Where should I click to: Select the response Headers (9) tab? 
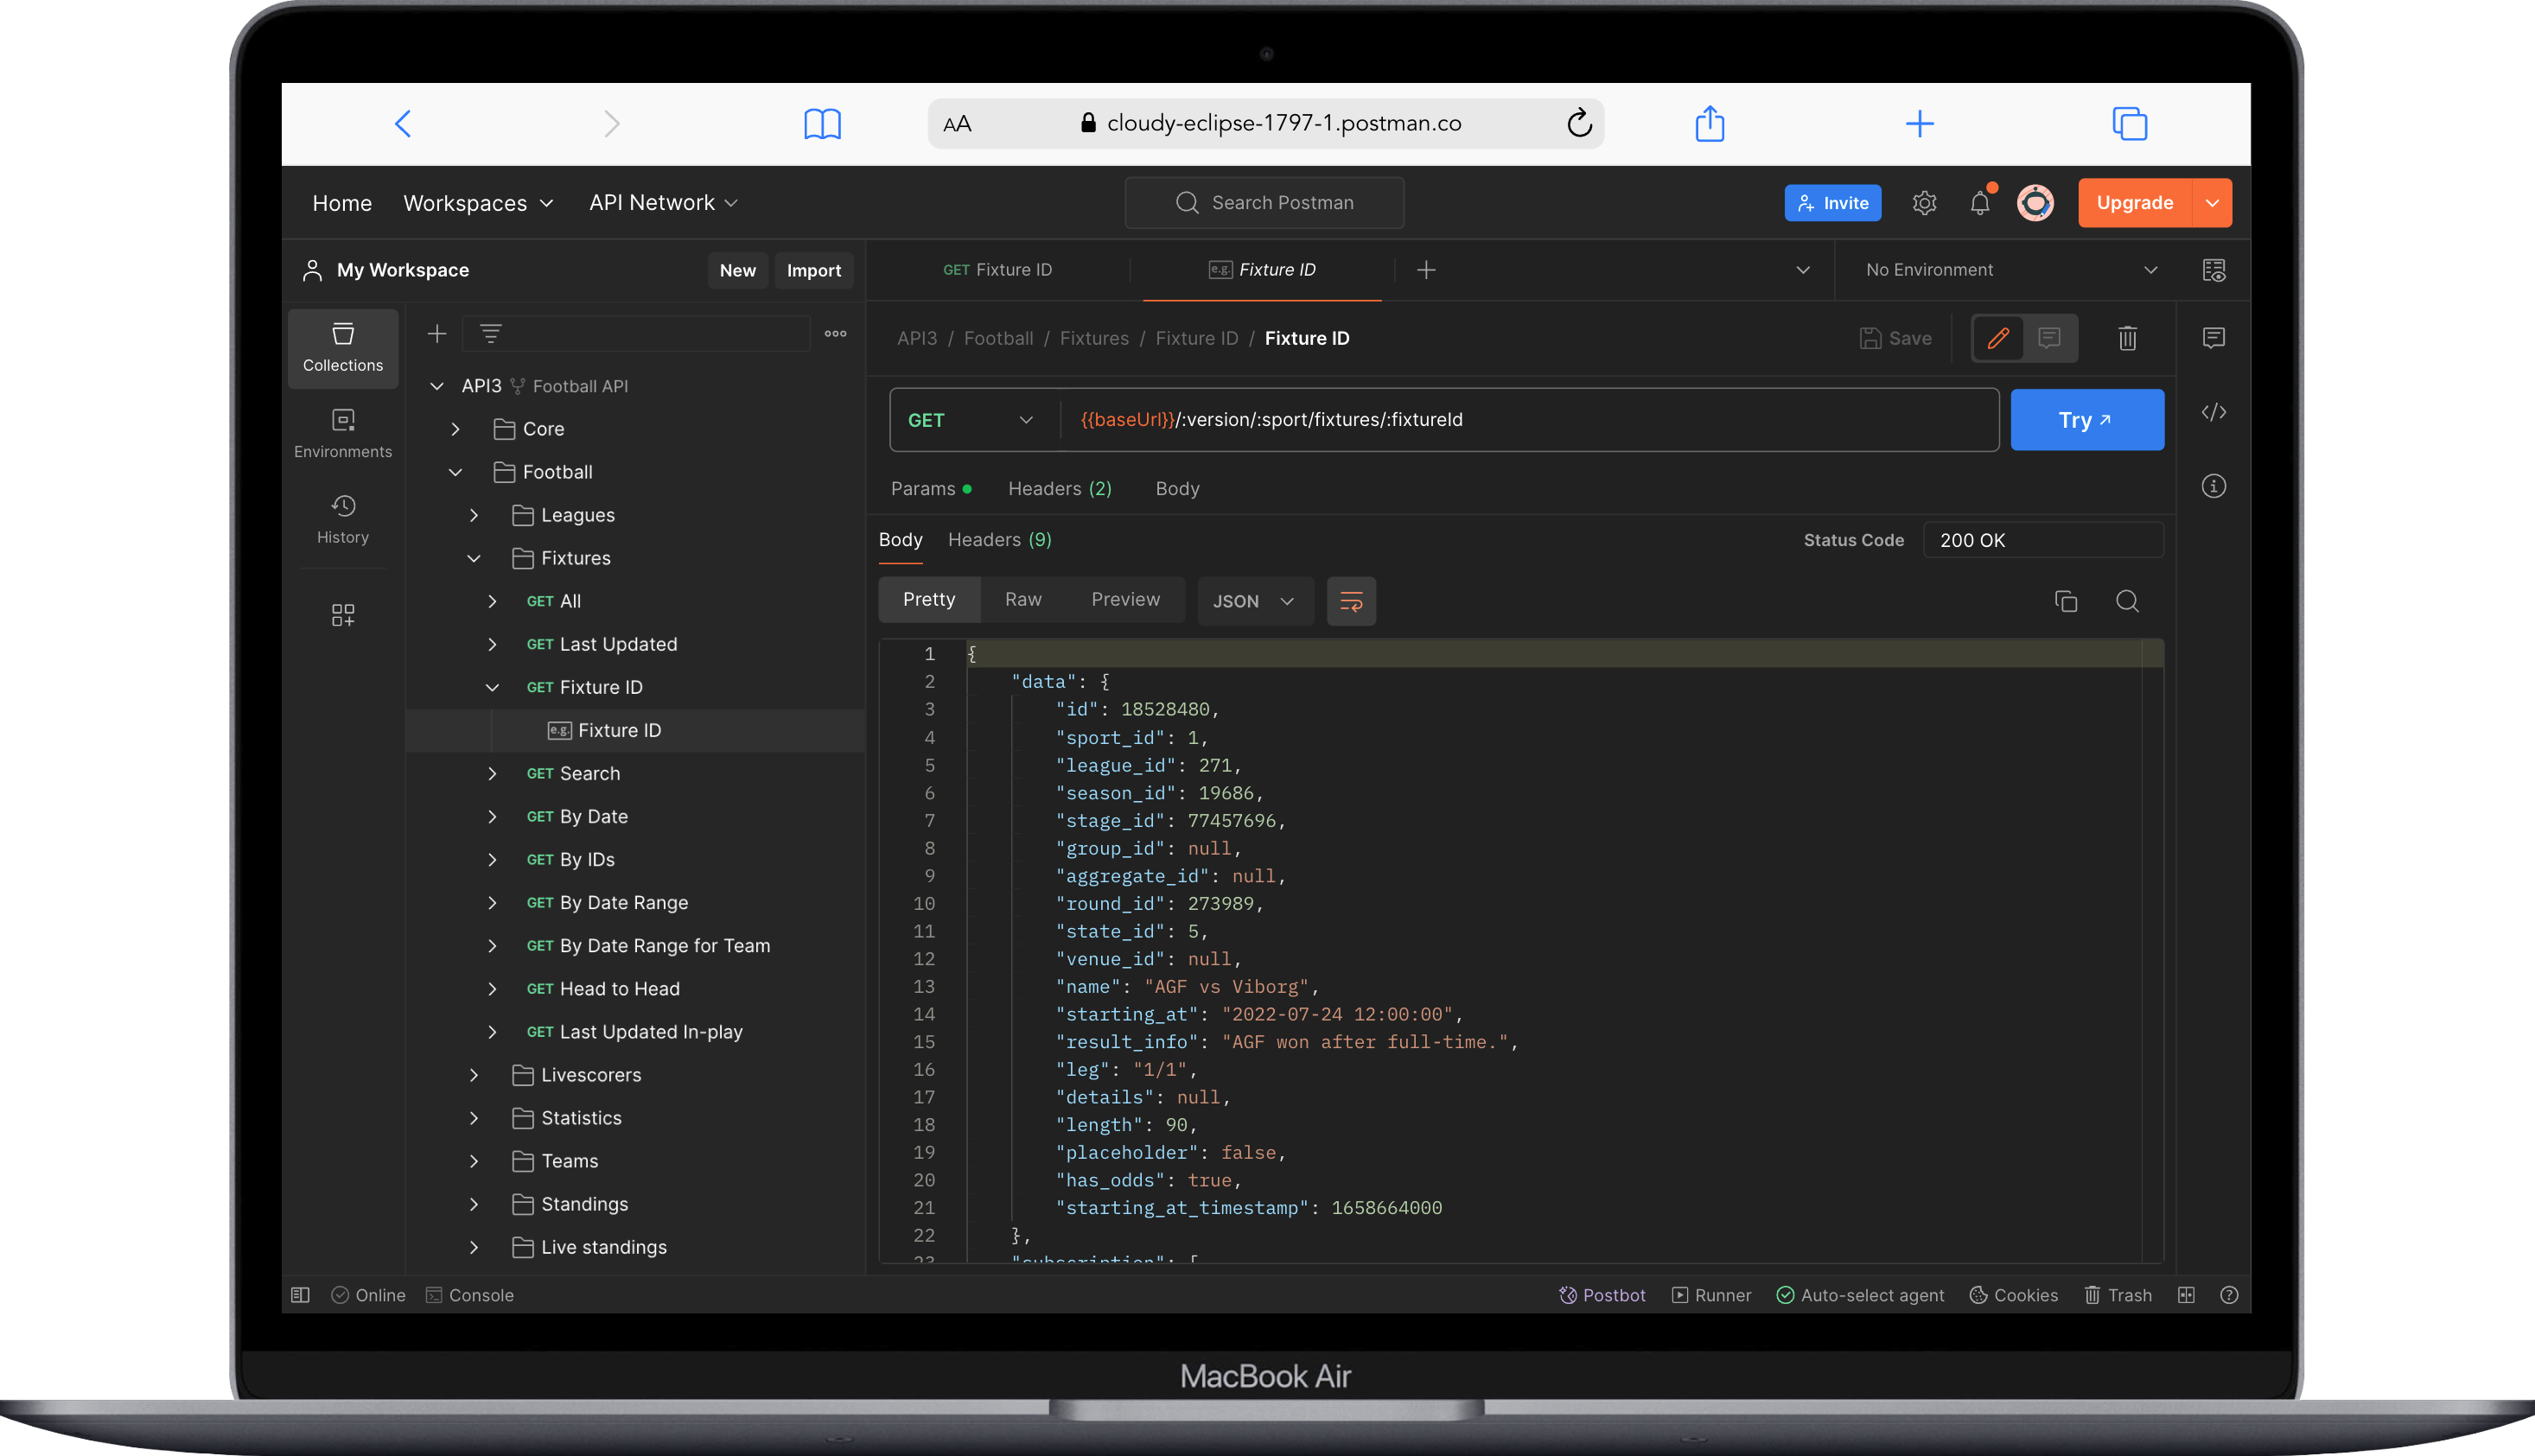1000,540
